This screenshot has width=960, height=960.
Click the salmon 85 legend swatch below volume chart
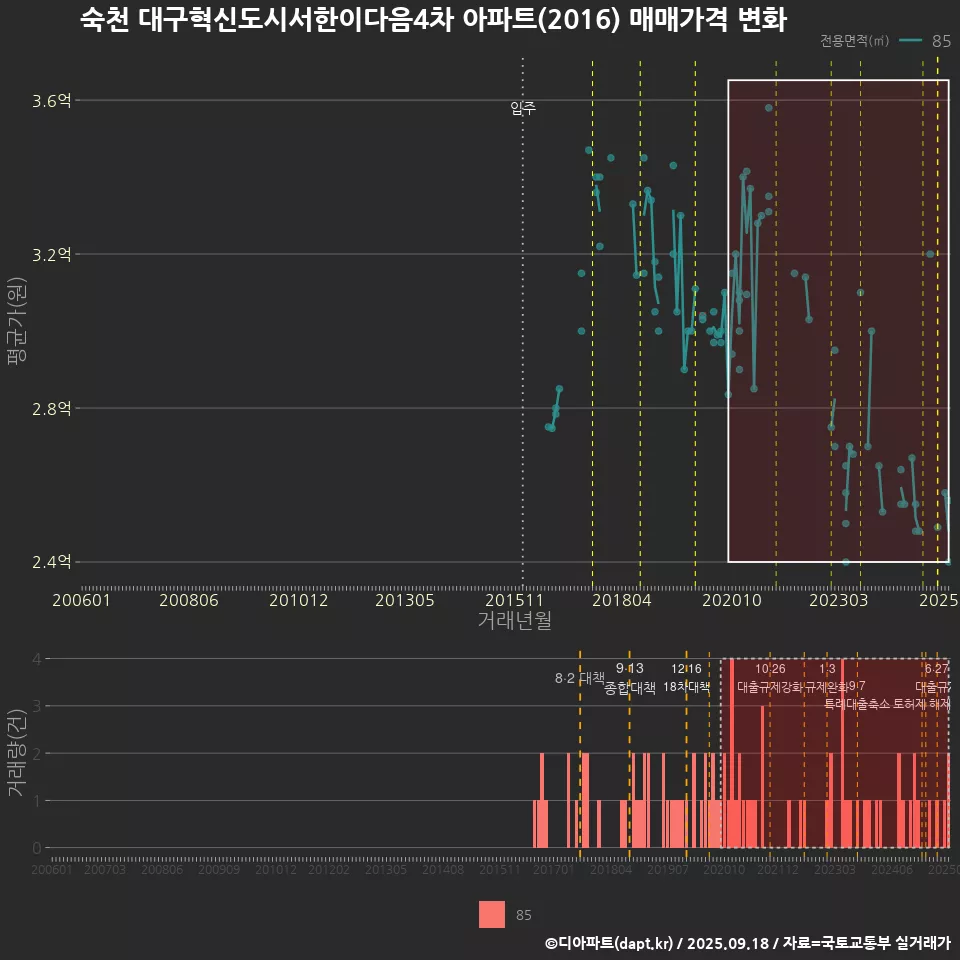pyautogui.click(x=492, y=914)
